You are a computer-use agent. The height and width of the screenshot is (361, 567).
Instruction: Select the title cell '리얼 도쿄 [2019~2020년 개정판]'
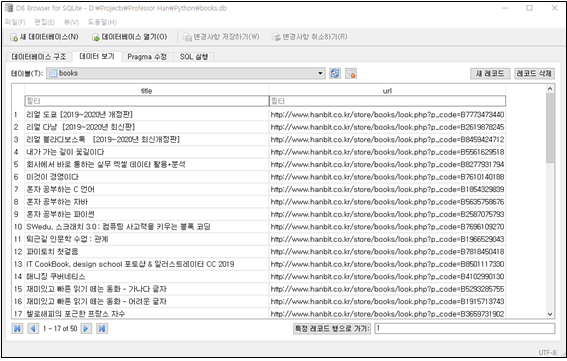click(146, 115)
